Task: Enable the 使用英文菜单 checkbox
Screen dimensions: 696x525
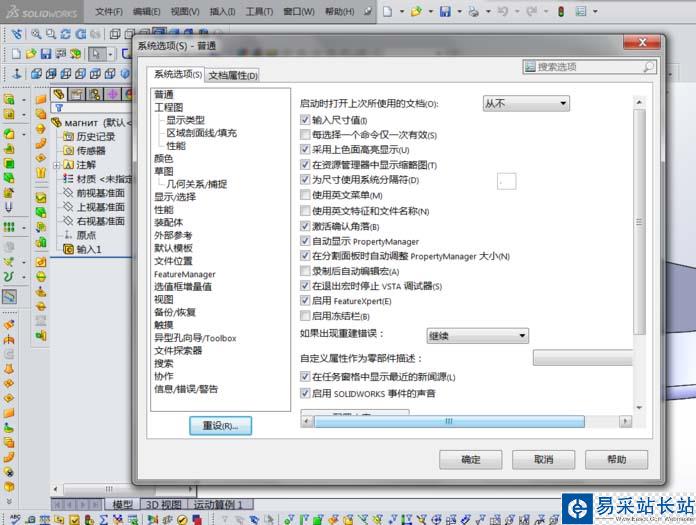Action: pos(305,195)
